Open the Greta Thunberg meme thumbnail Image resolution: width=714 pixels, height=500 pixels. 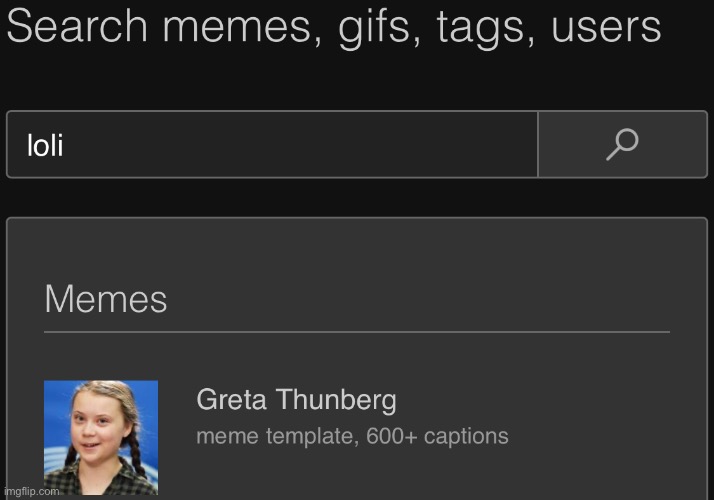(101, 438)
